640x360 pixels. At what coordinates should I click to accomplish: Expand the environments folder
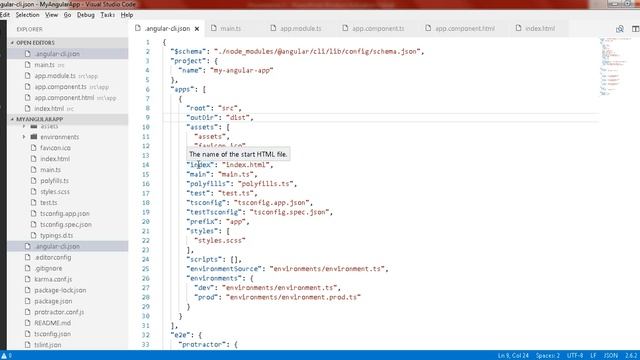[x=24, y=137]
